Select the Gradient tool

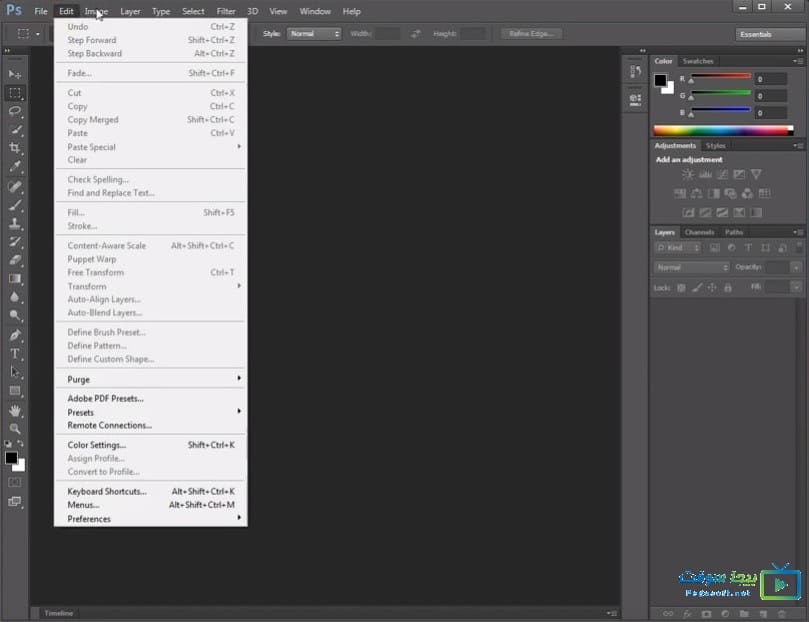pos(14,279)
